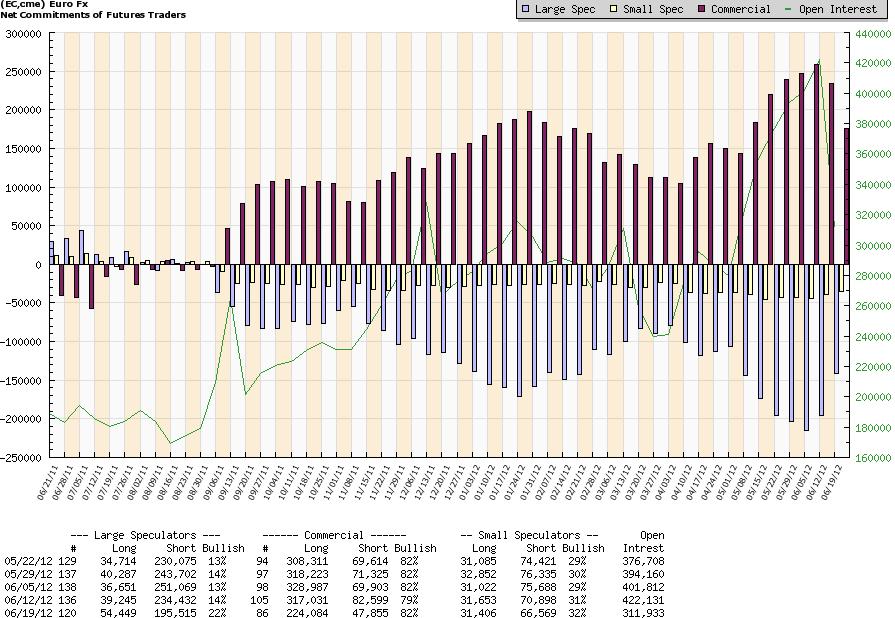Click the 160000 label on right axis
The height and width of the screenshot is (618, 895).
pos(873,458)
